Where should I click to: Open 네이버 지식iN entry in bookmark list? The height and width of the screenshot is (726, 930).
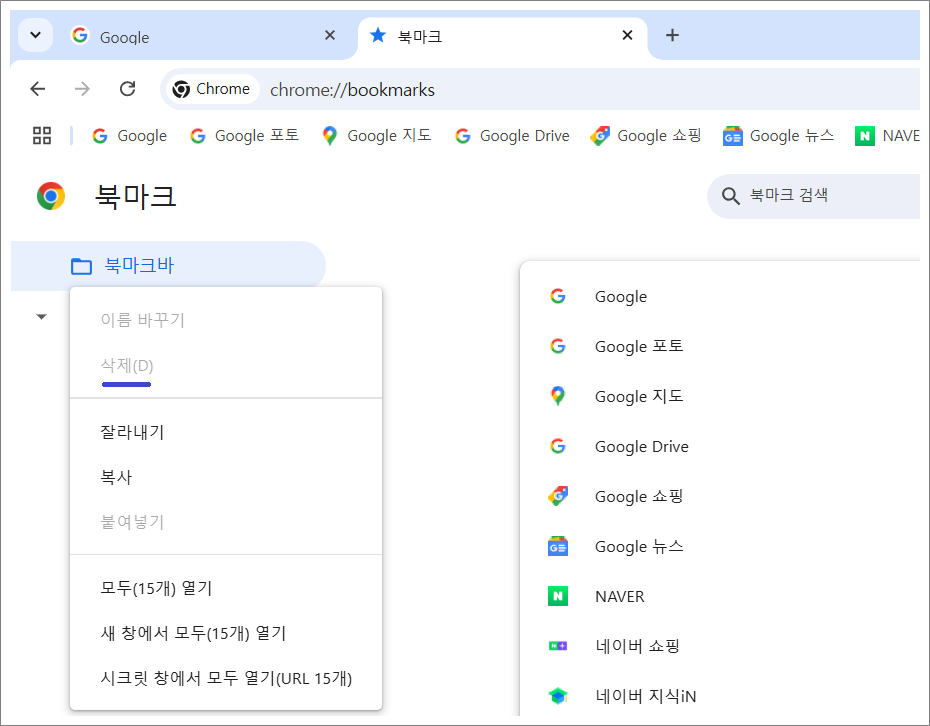click(x=720, y=696)
